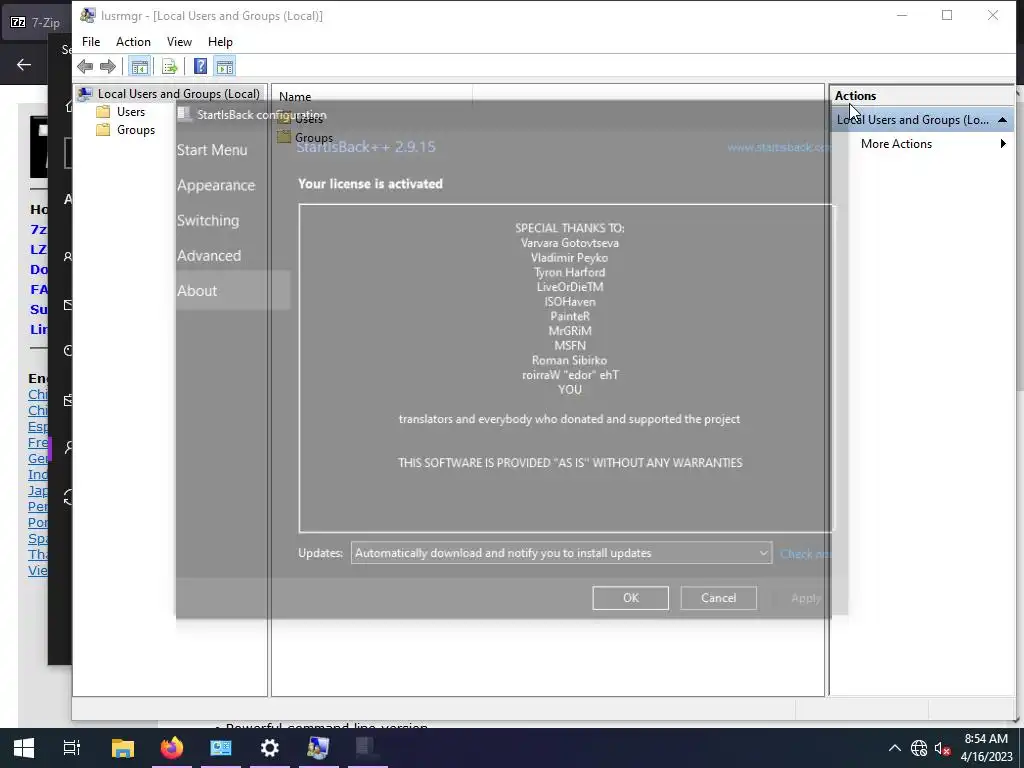1024x768 pixels.
Task: Click SPECIAL THANKS TO credits text
Action: coord(569,228)
